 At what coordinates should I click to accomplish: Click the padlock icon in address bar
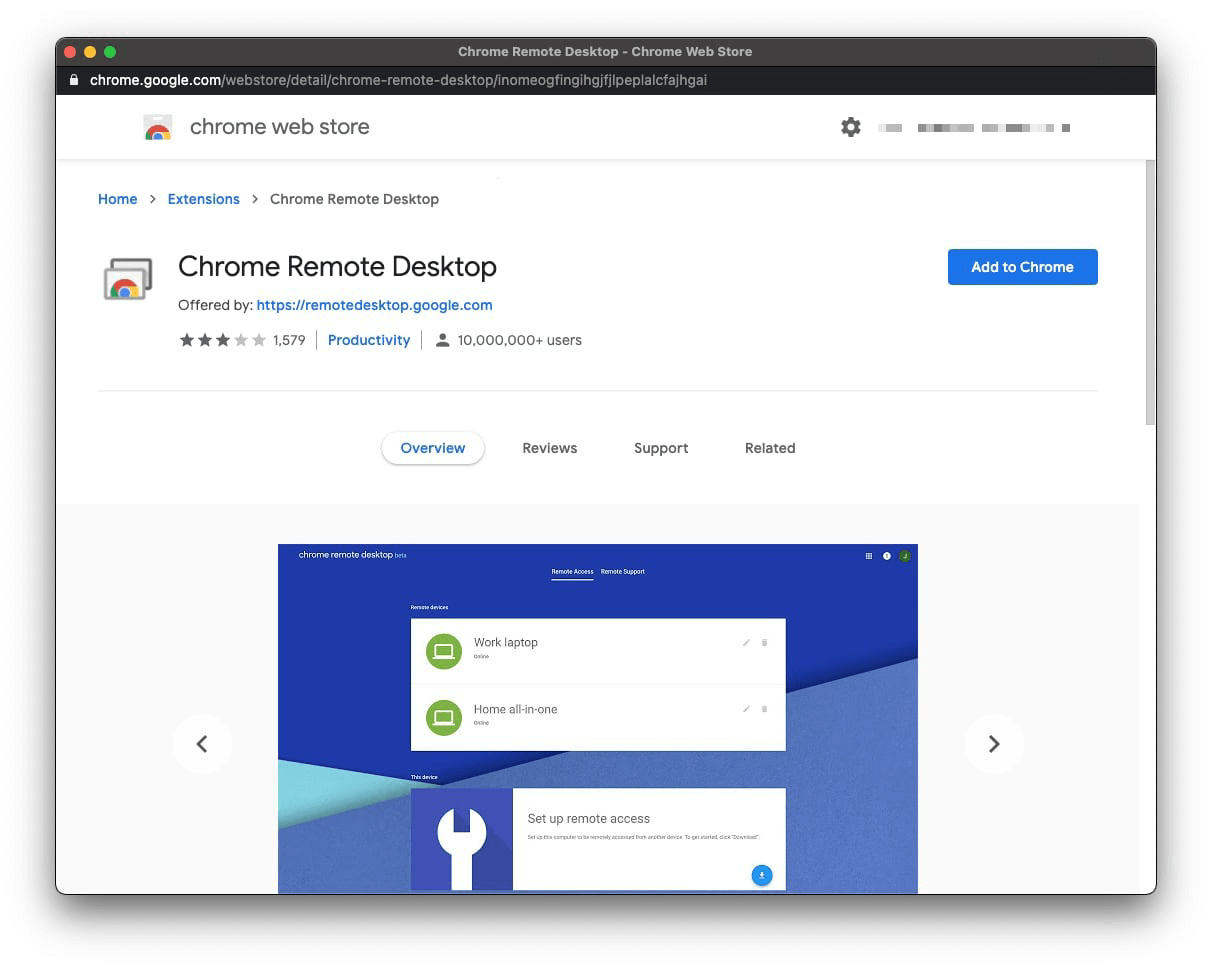click(74, 80)
